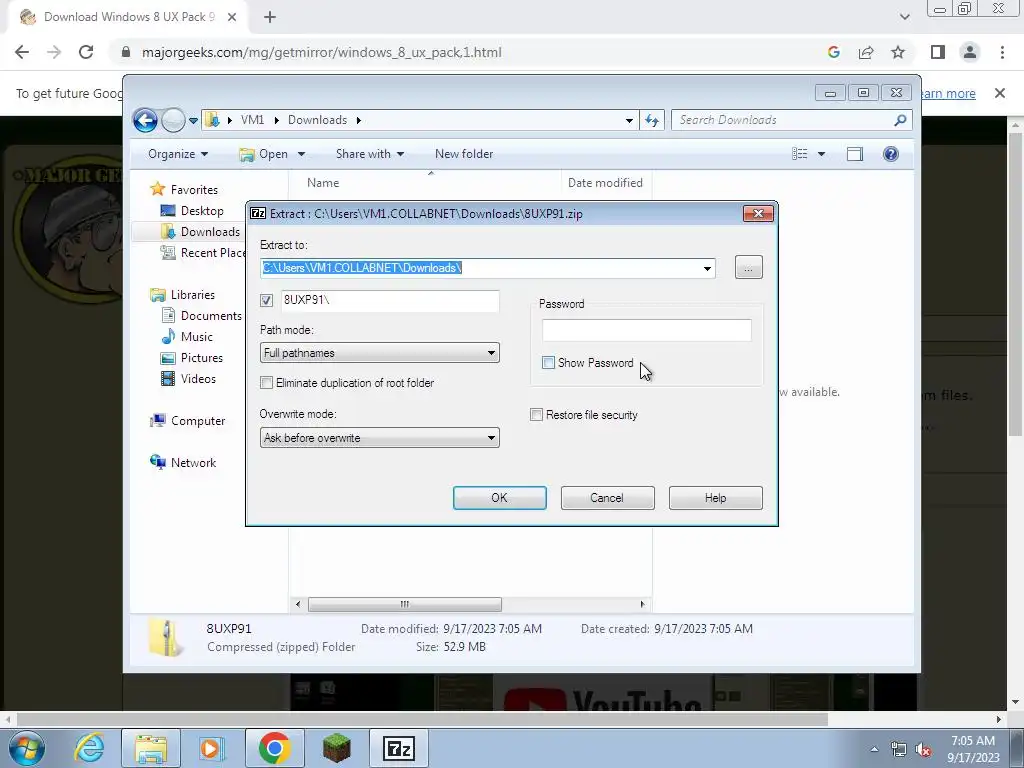Select Favorites in navigation pane
1024x768 pixels.
[x=194, y=189]
